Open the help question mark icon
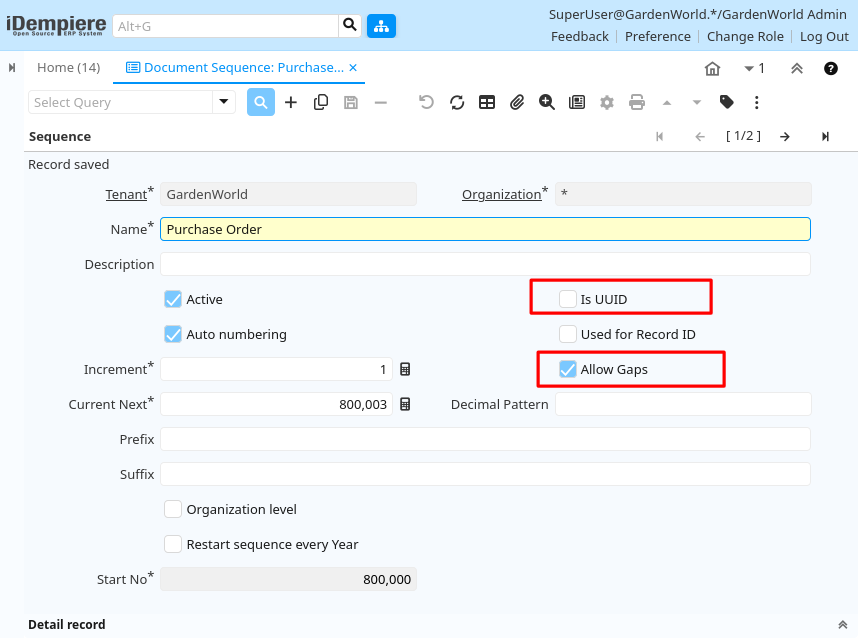Screen dimensions: 858x638 (x=831, y=68)
